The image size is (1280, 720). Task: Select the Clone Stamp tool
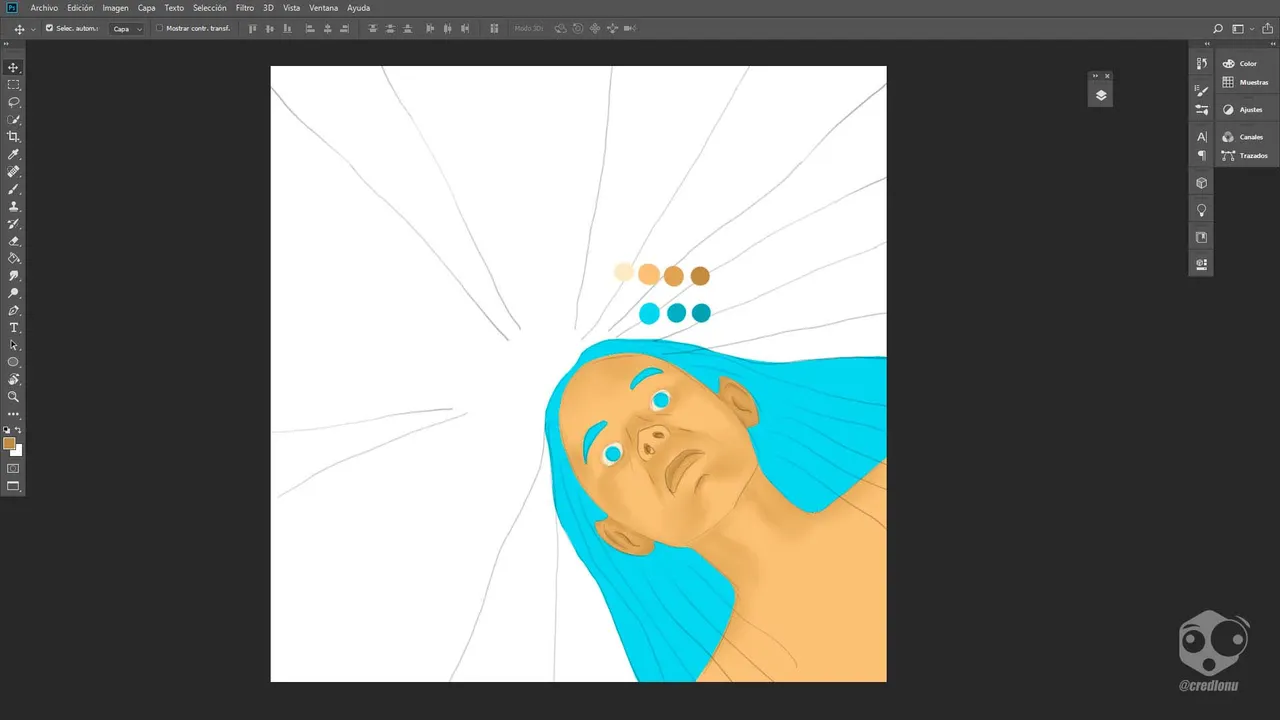click(14, 206)
